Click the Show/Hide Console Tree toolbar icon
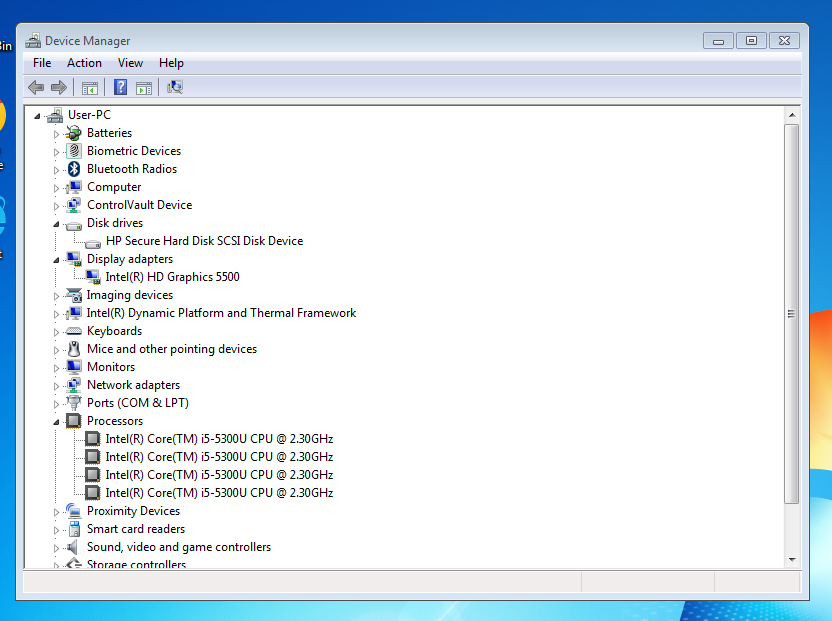Image resolution: width=832 pixels, height=621 pixels. point(90,88)
